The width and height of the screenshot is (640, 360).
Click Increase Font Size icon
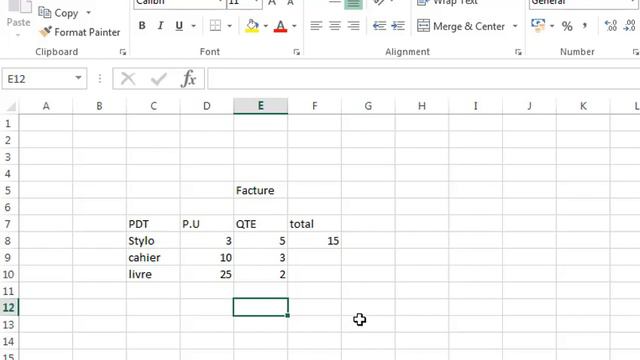point(272,3)
